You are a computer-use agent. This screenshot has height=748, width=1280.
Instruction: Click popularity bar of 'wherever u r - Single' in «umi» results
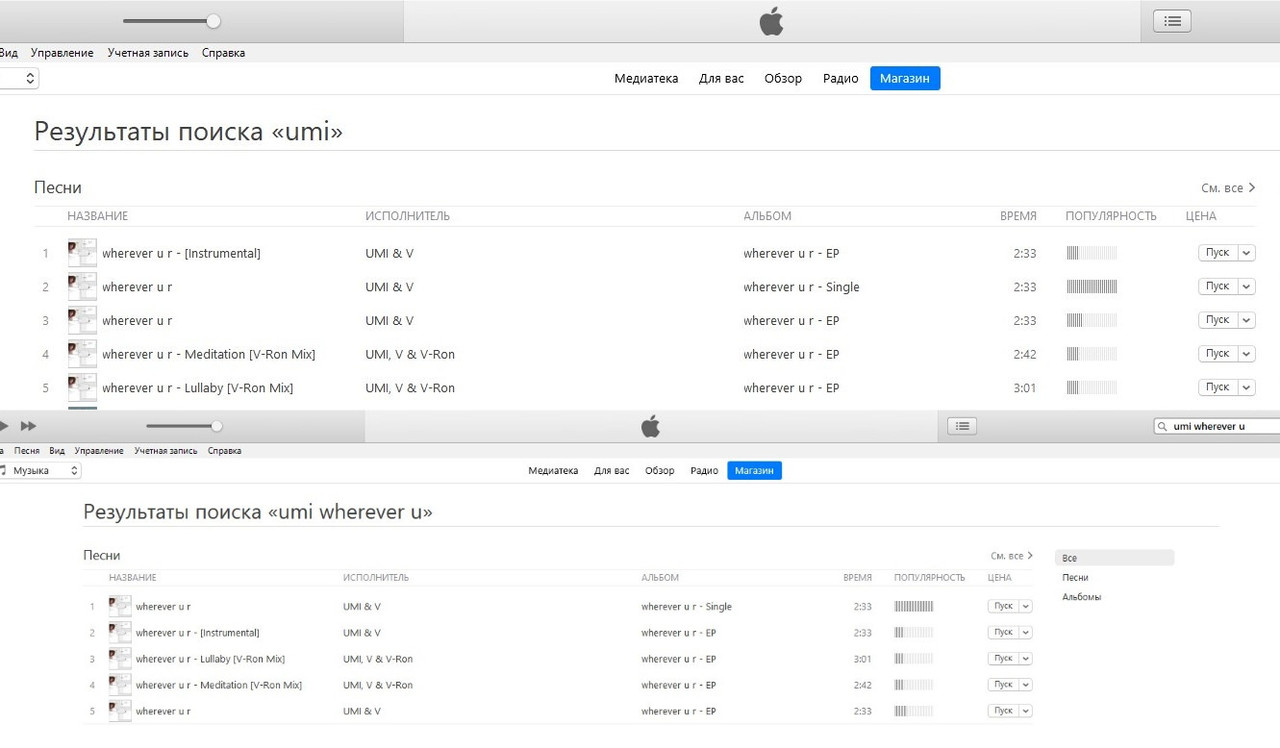click(1091, 287)
